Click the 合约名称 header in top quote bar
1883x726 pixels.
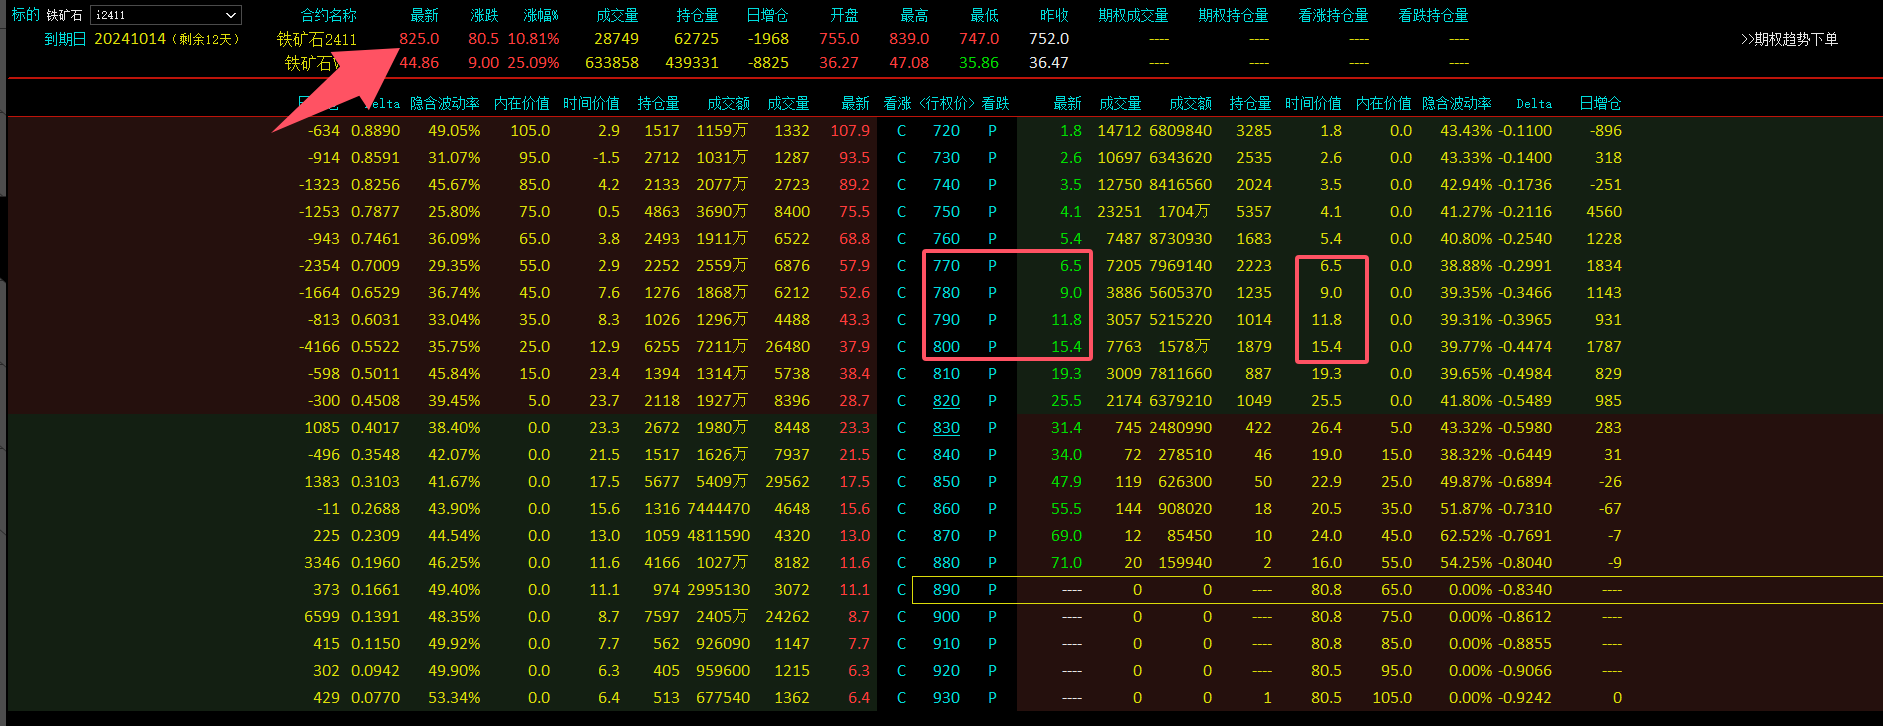(328, 15)
